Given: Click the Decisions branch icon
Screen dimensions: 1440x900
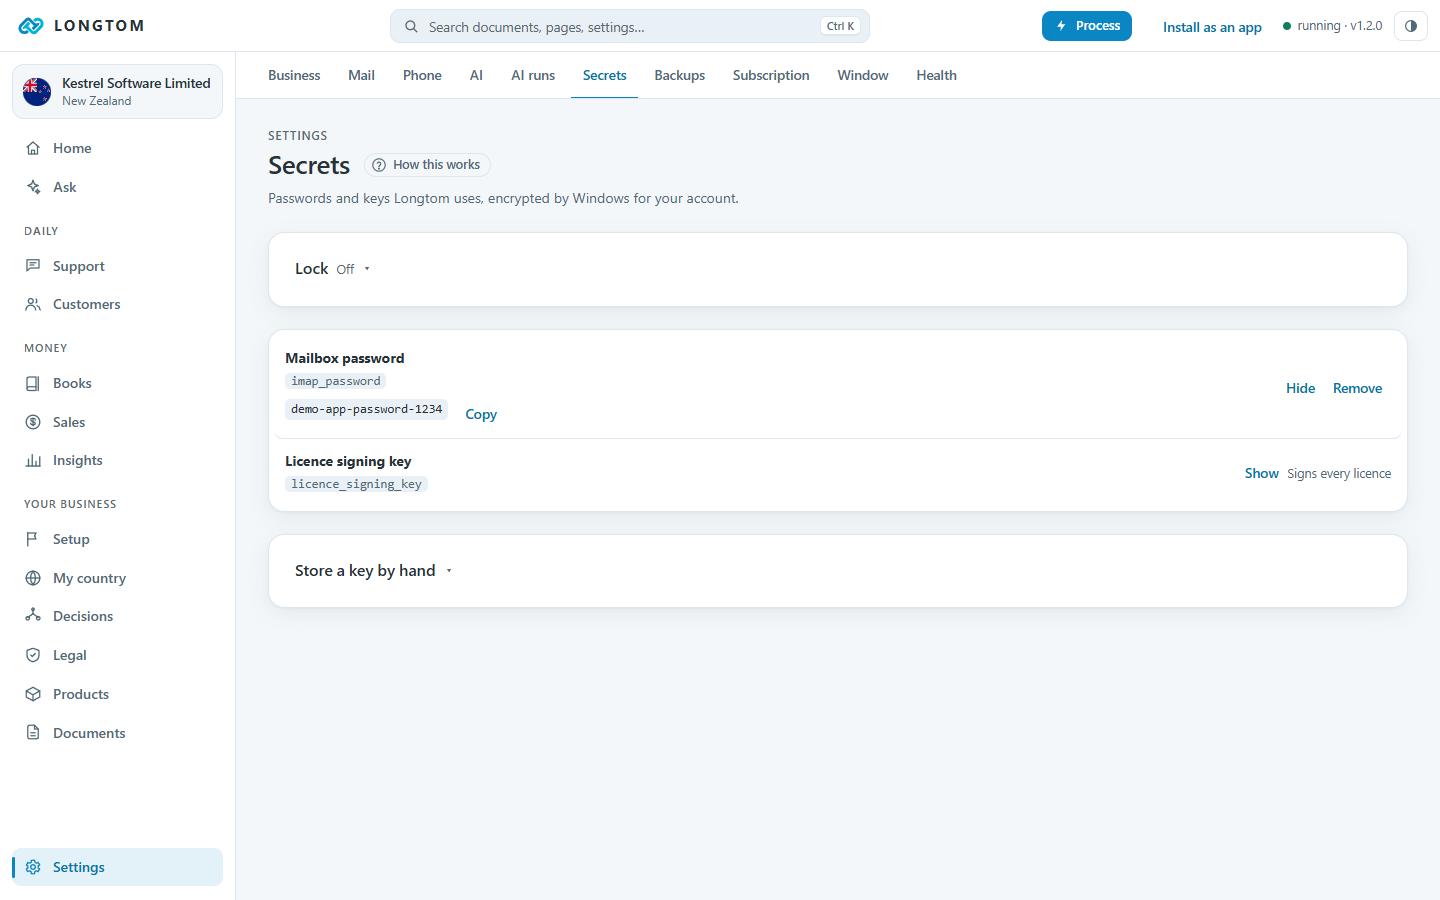Looking at the screenshot, I should 33,616.
